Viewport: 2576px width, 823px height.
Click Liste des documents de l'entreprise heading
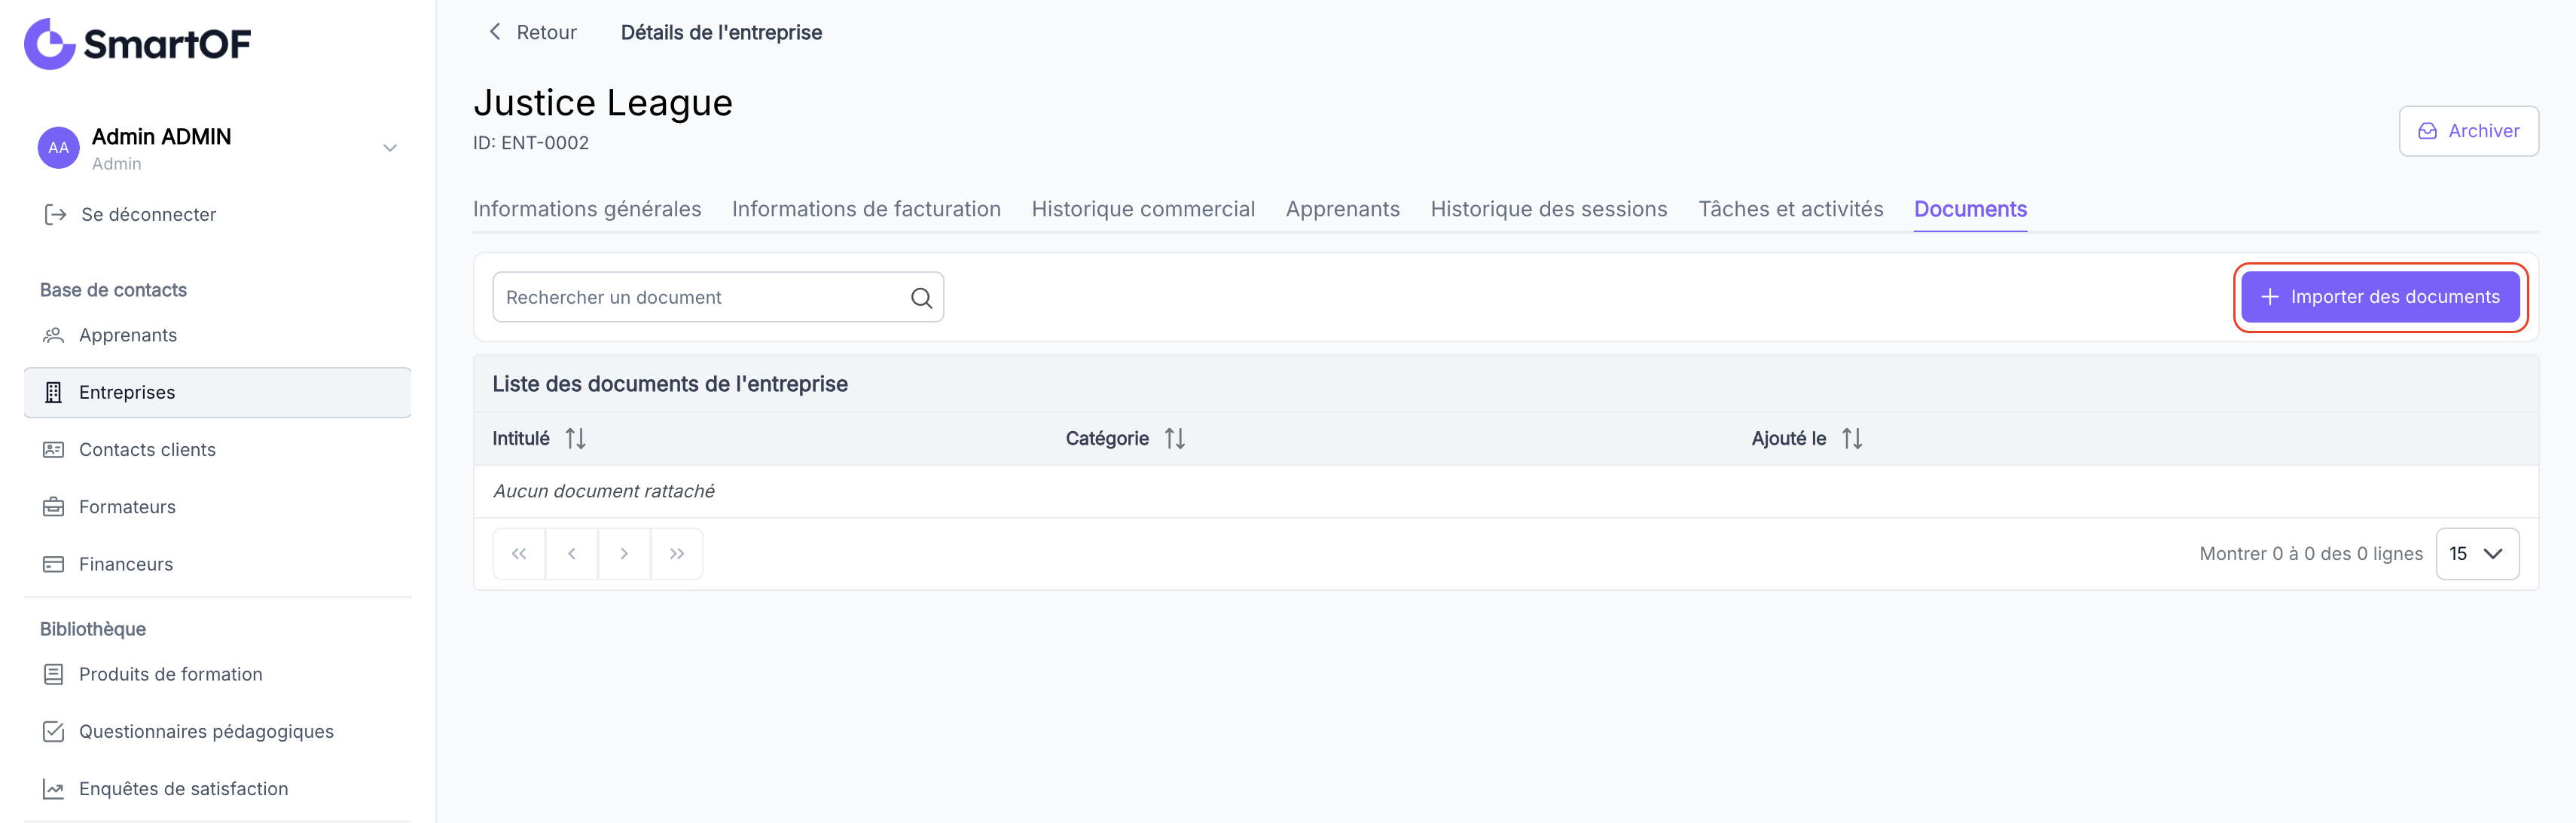670,384
